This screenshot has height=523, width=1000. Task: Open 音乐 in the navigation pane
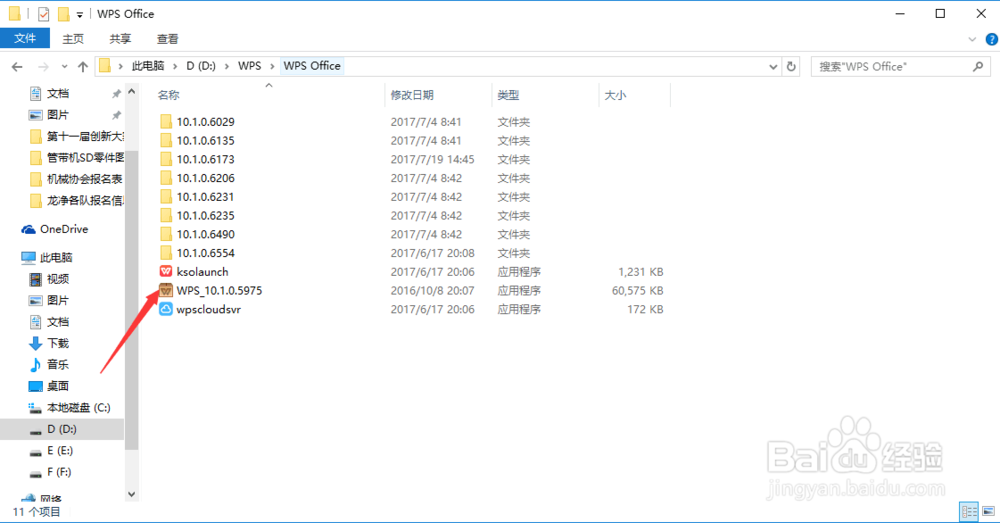coord(49,365)
